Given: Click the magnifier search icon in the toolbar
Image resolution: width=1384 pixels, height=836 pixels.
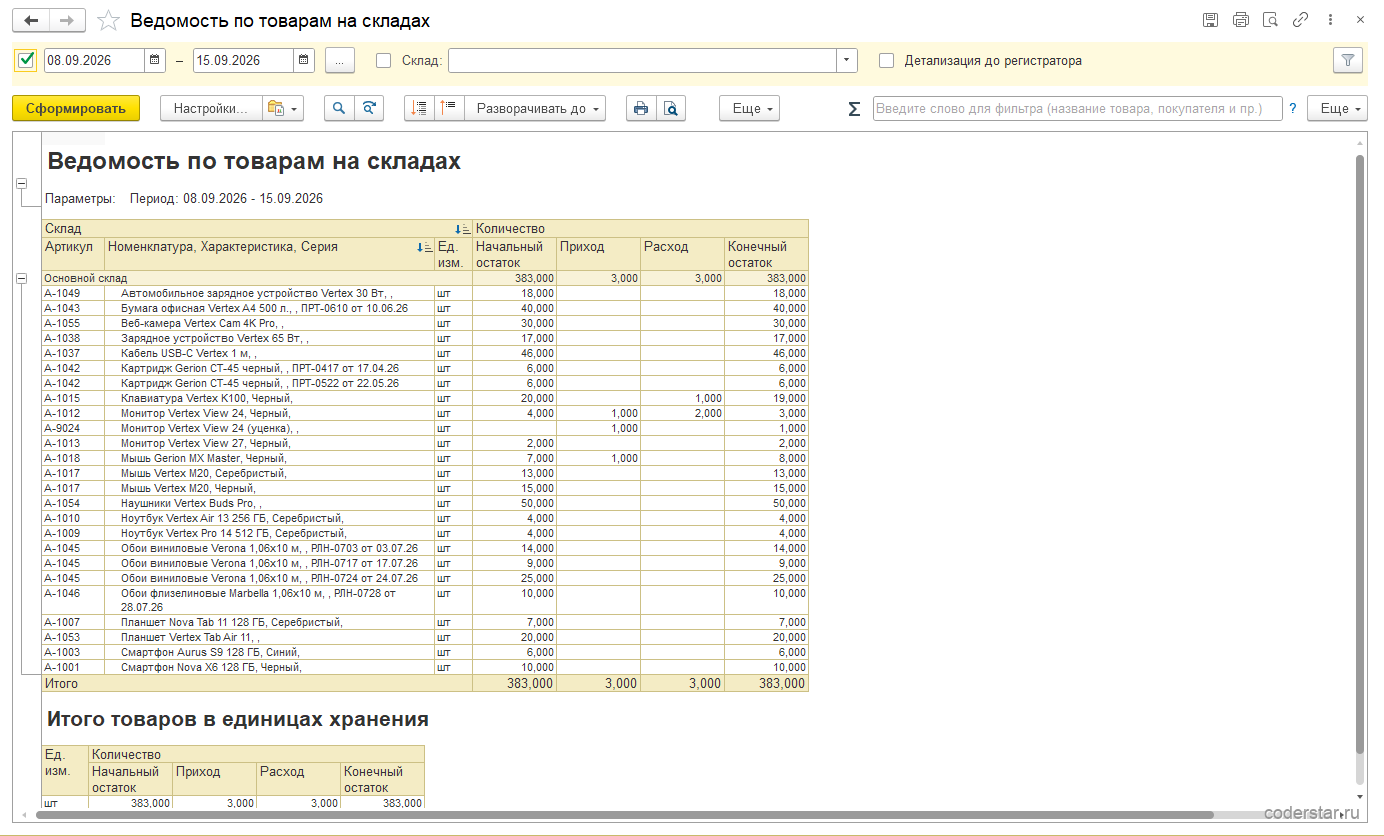Looking at the screenshot, I should tap(339, 109).
